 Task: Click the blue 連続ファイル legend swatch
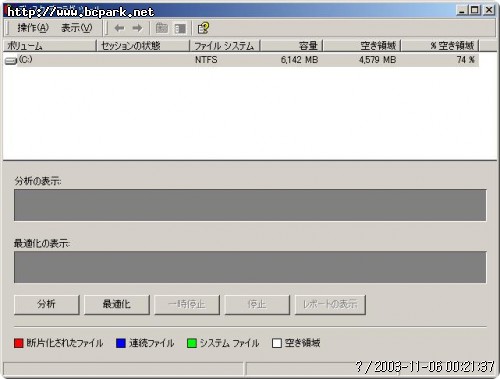pyautogui.click(x=121, y=343)
